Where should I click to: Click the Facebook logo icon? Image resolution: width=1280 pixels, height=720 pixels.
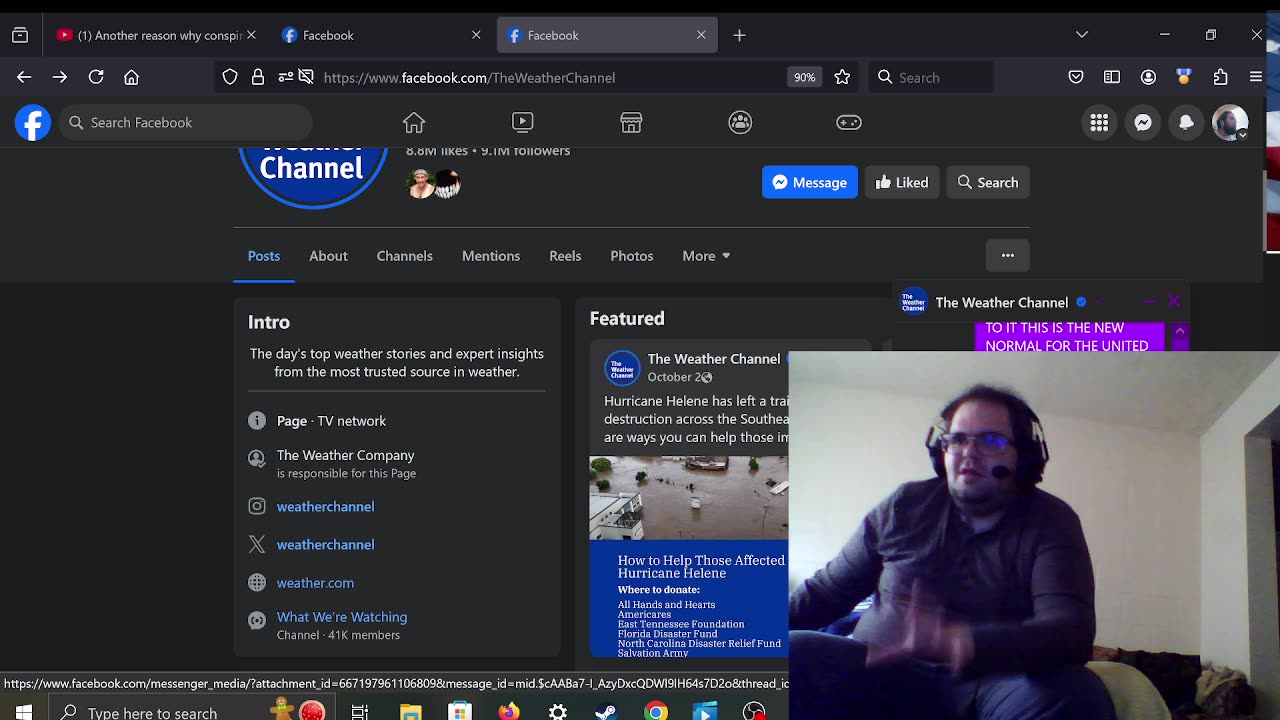(33, 122)
